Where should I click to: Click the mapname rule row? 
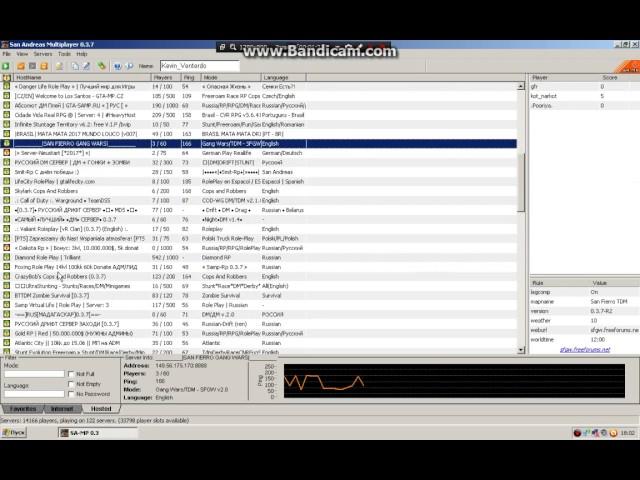pyautogui.click(x=584, y=302)
